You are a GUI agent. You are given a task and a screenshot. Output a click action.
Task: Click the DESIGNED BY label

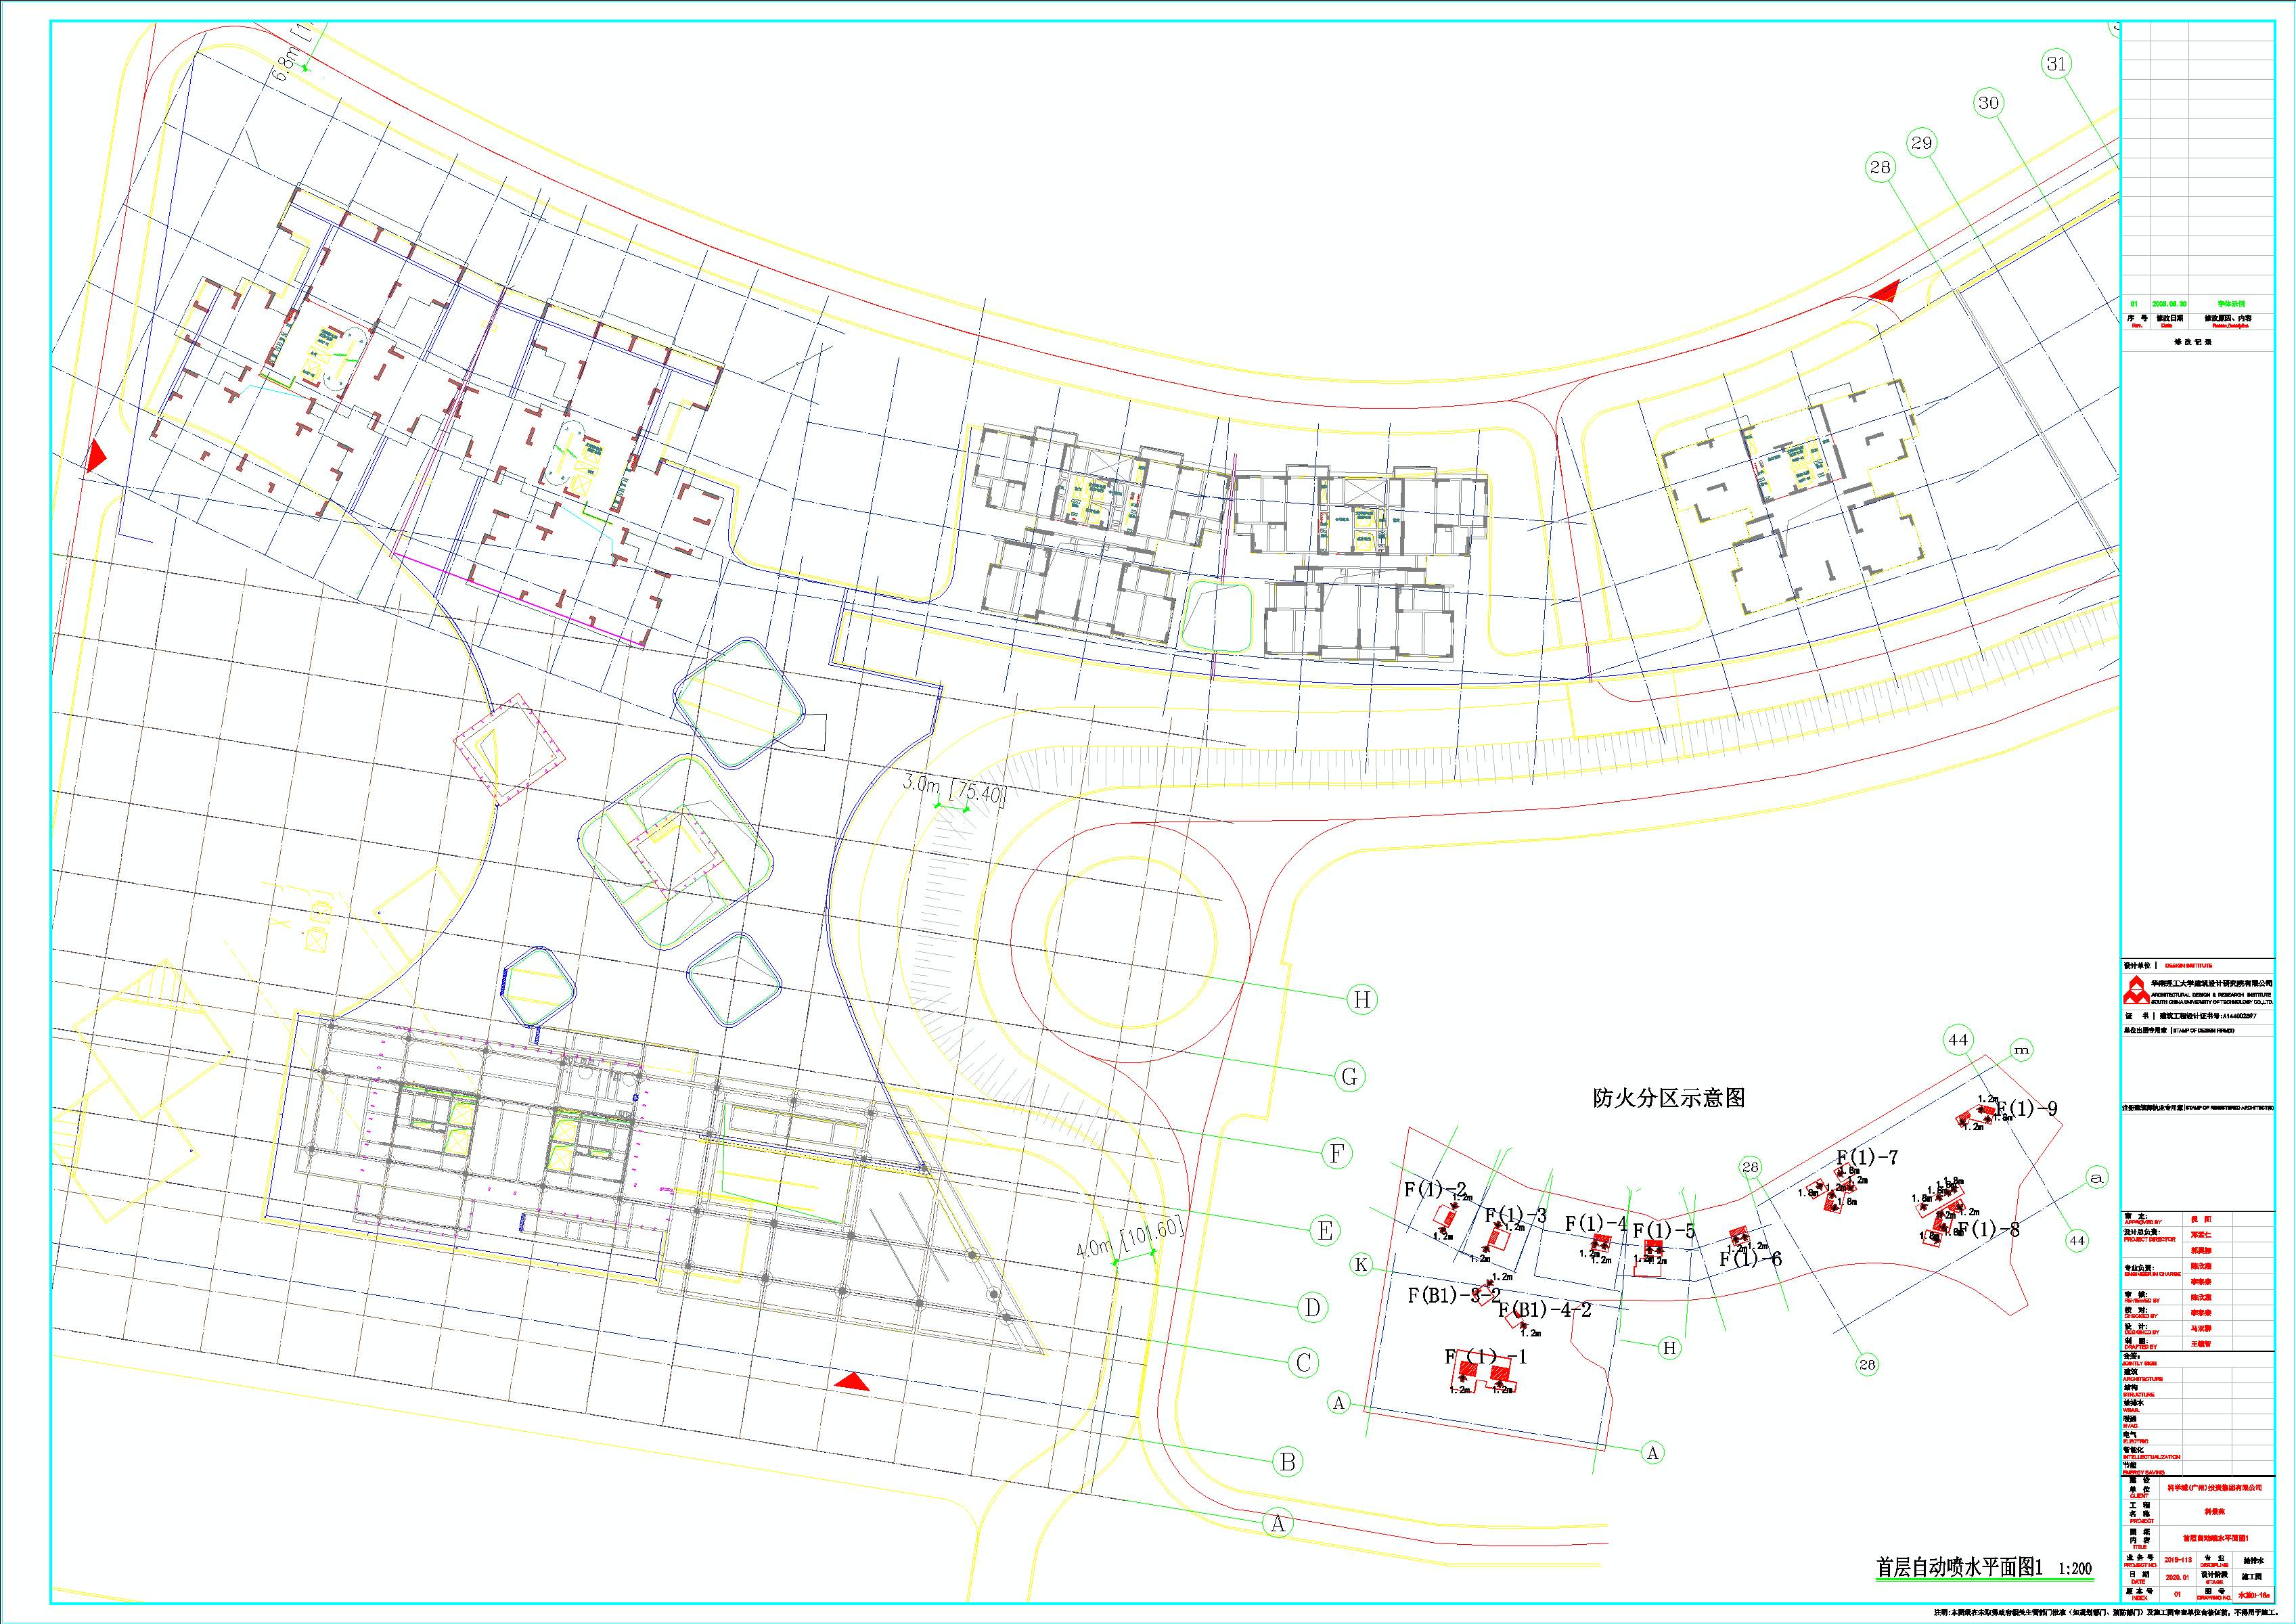pos(2142,1332)
